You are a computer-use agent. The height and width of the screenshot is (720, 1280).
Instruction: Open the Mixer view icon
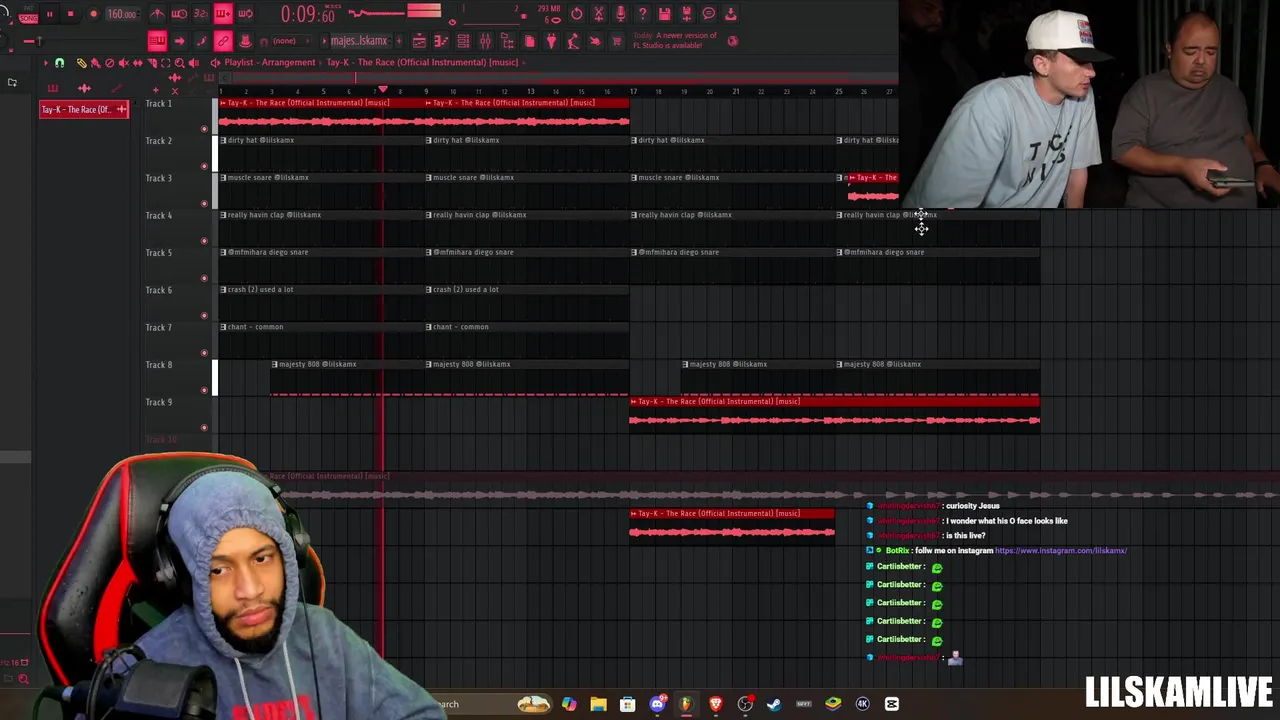tap(485, 41)
